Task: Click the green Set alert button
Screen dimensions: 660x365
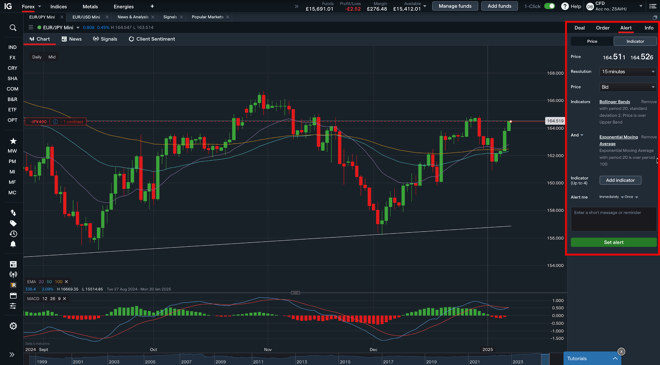Action: pyautogui.click(x=613, y=242)
